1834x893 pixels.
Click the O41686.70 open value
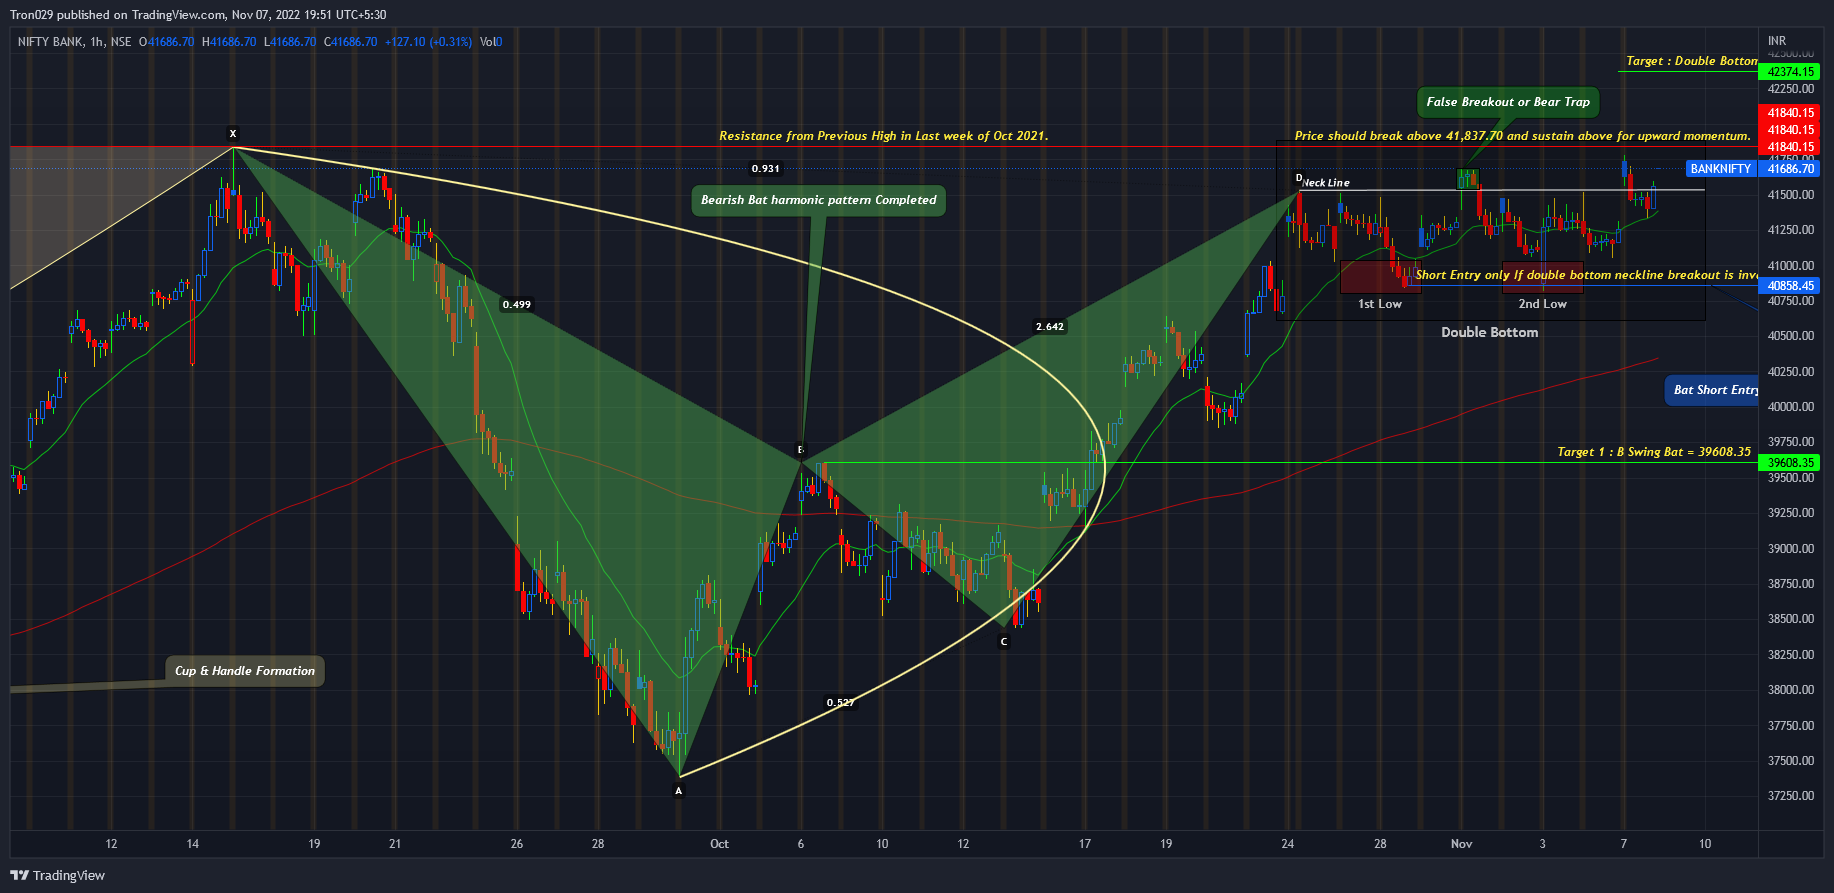tap(166, 42)
